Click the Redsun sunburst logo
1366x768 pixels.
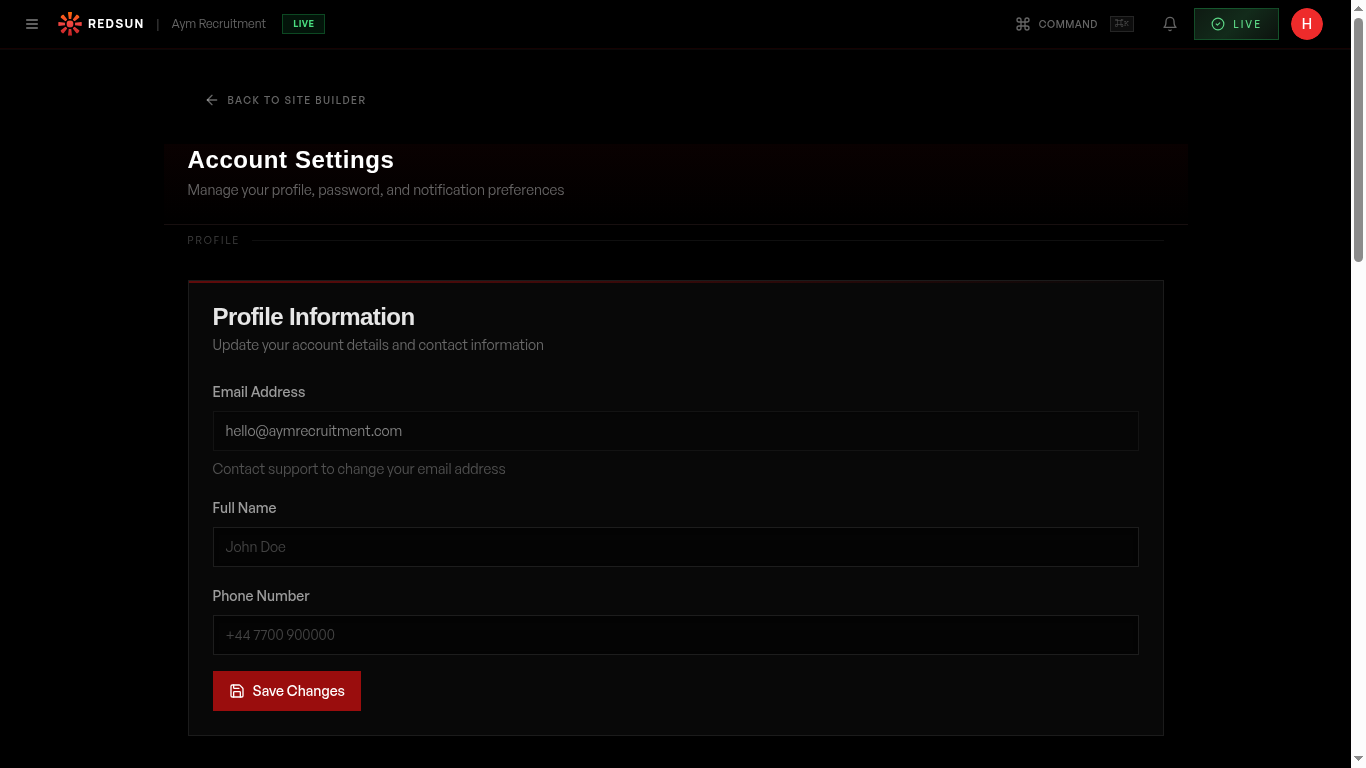point(69,23)
